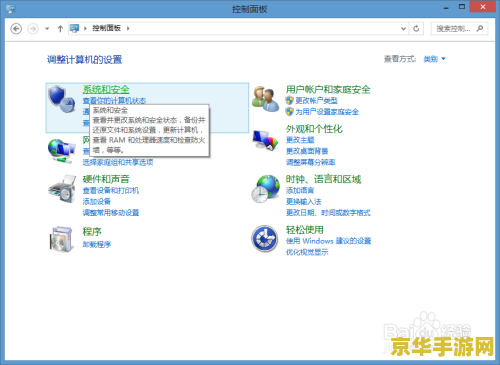Image resolution: width=500 pixels, height=365 pixels.
Task: Open 更改帐户类型 link
Action: point(316,100)
